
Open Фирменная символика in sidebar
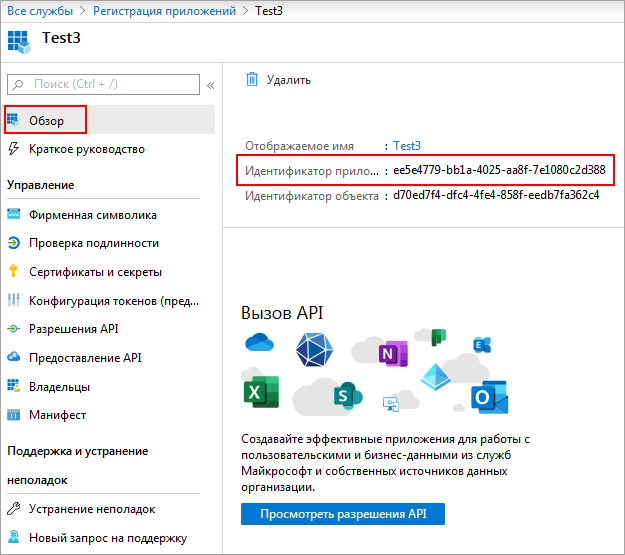click(x=92, y=214)
